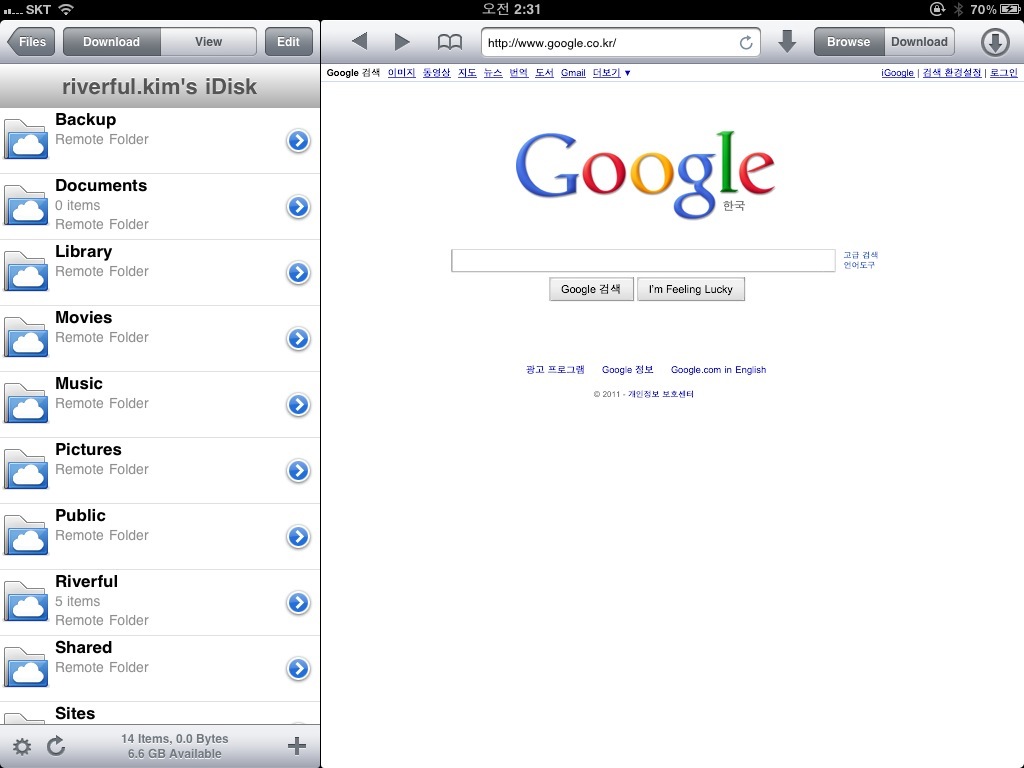Open 광고 프로그램 link
1024x768 pixels.
[x=555, y=370]
